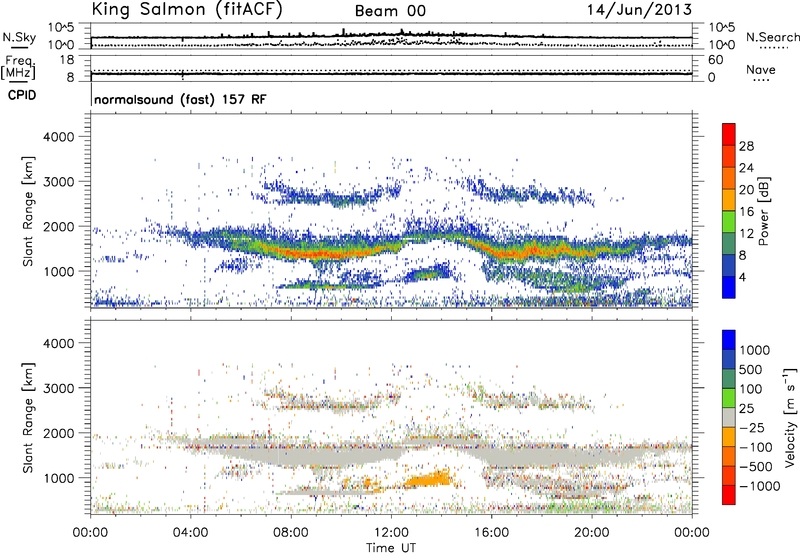800x554 pixels.
Task: Click '4000' range tick of power panel
Action: [59, 137]
